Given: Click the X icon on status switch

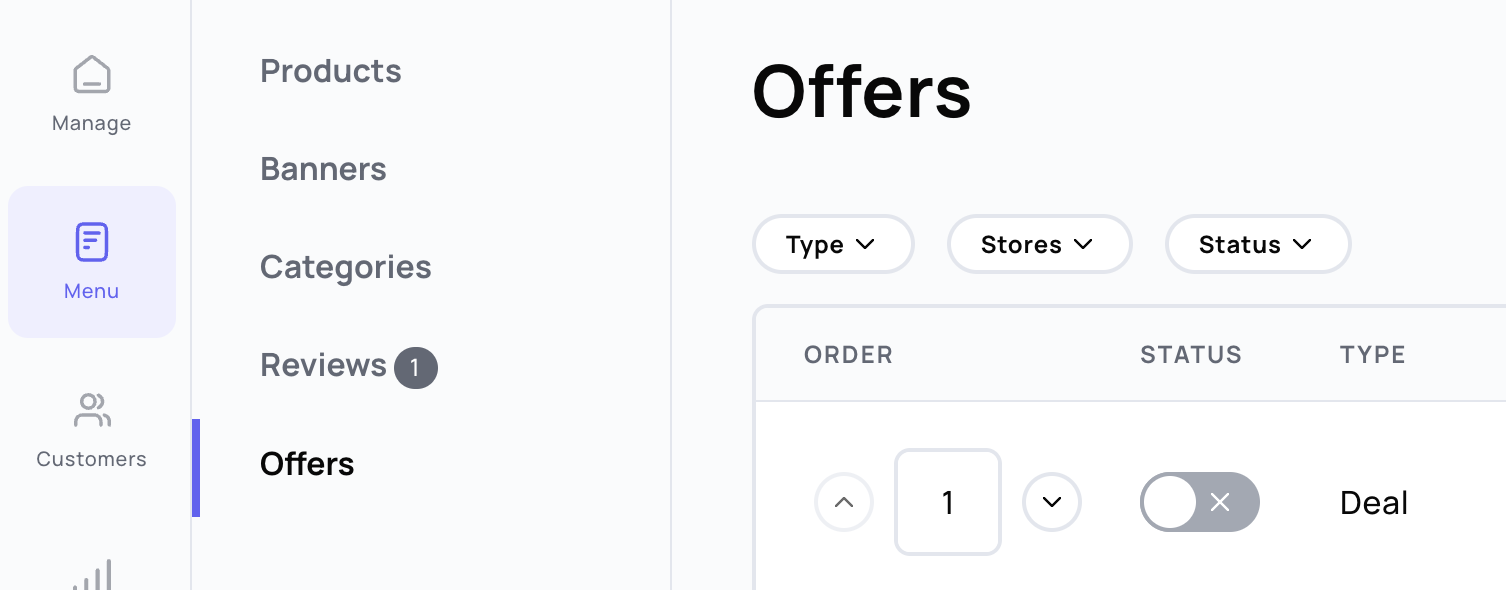Looking at the screenshot, I should [1220, 502].
